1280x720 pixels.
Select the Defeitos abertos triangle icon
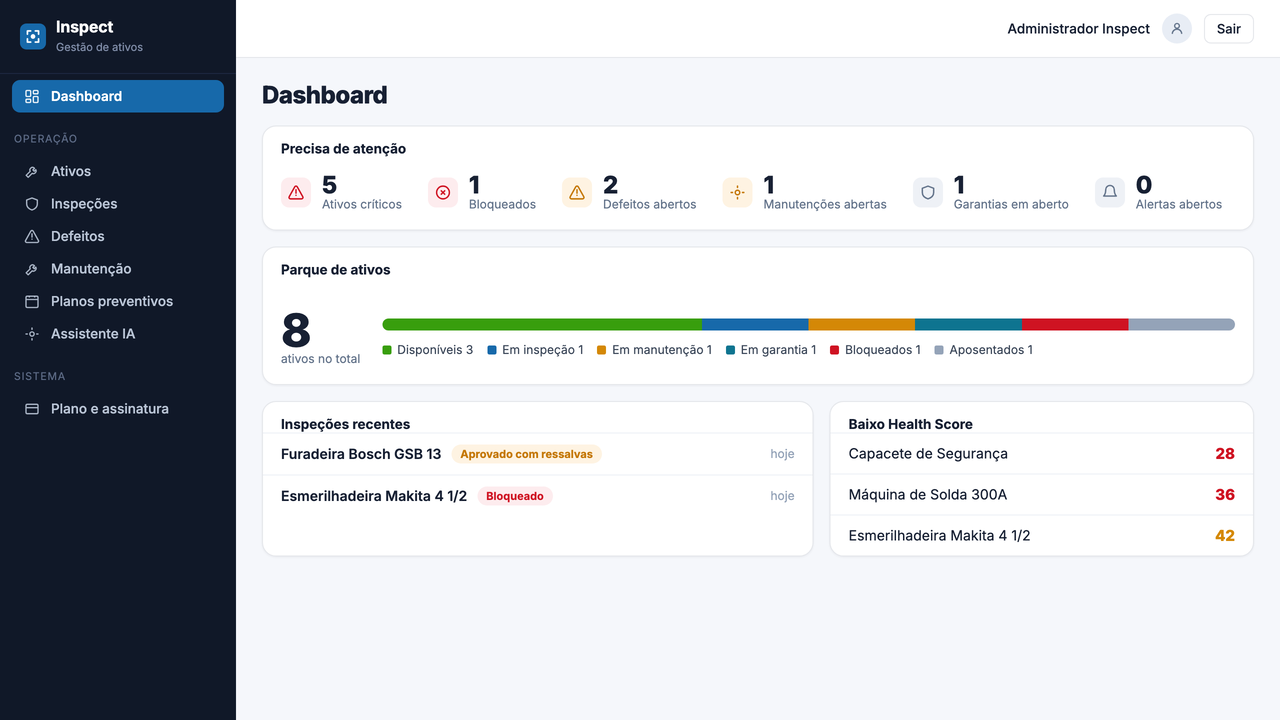[577, 193]
